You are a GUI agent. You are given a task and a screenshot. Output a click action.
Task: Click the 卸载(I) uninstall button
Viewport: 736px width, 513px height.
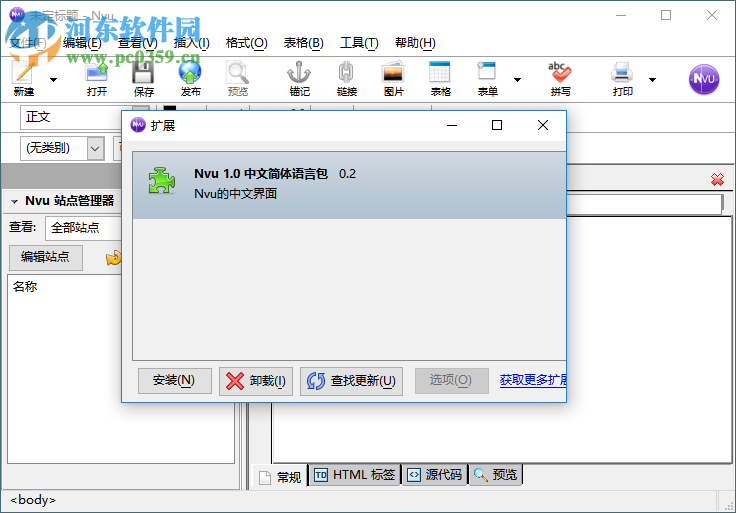(256, 381)
